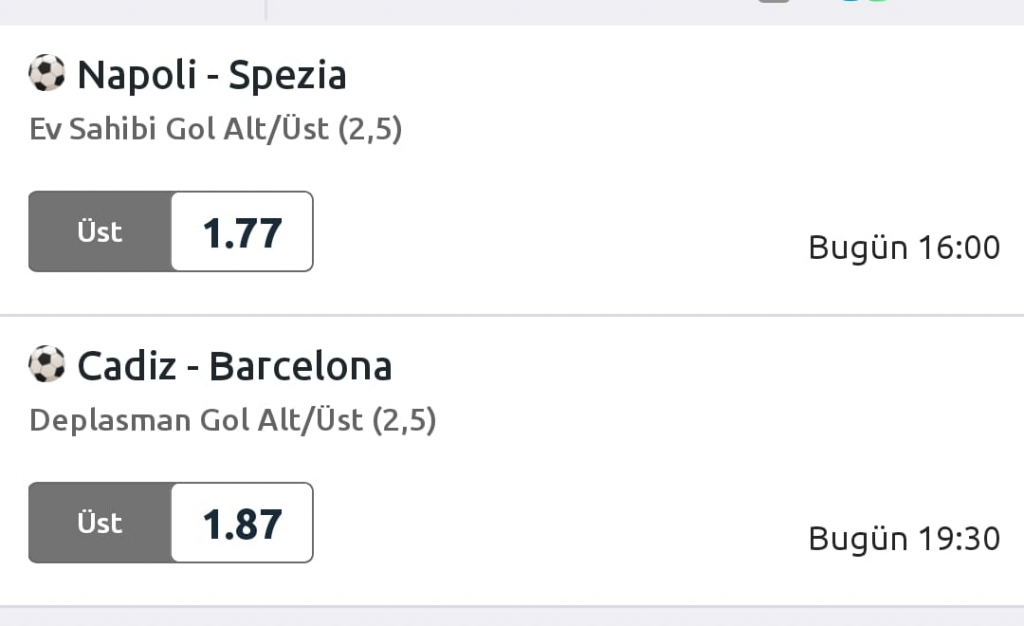Tap the blue circular icon at top edge
The height and width of the screenshot is (626, 1024).
(x=850, y=2)
